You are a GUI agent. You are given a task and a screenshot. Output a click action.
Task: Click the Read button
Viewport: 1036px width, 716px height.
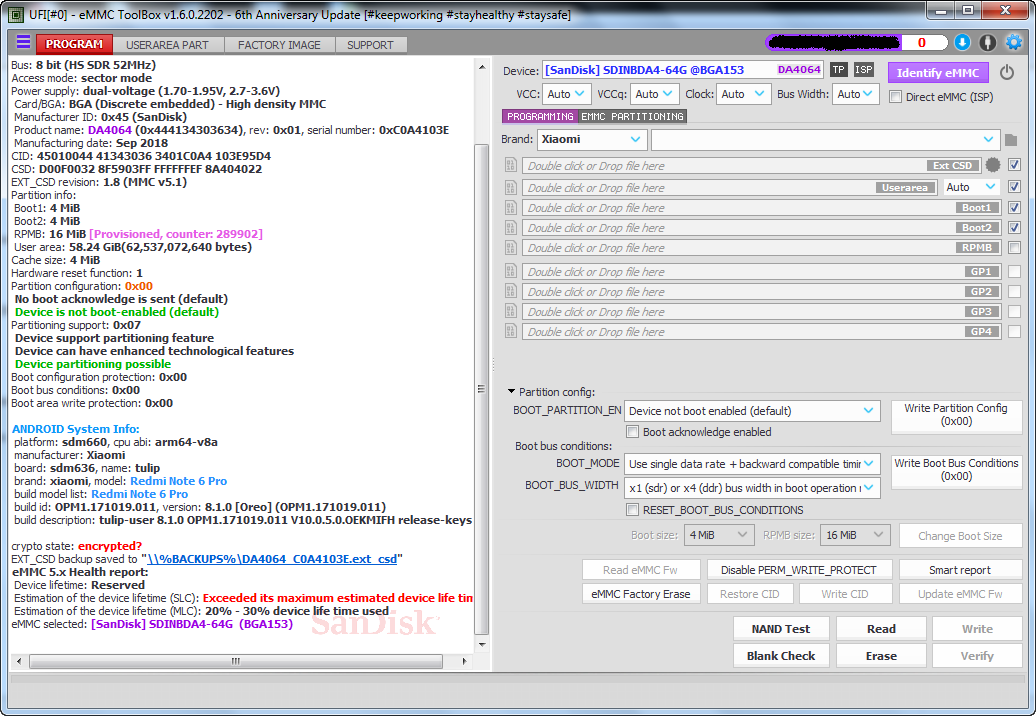[x=881, y=629]
